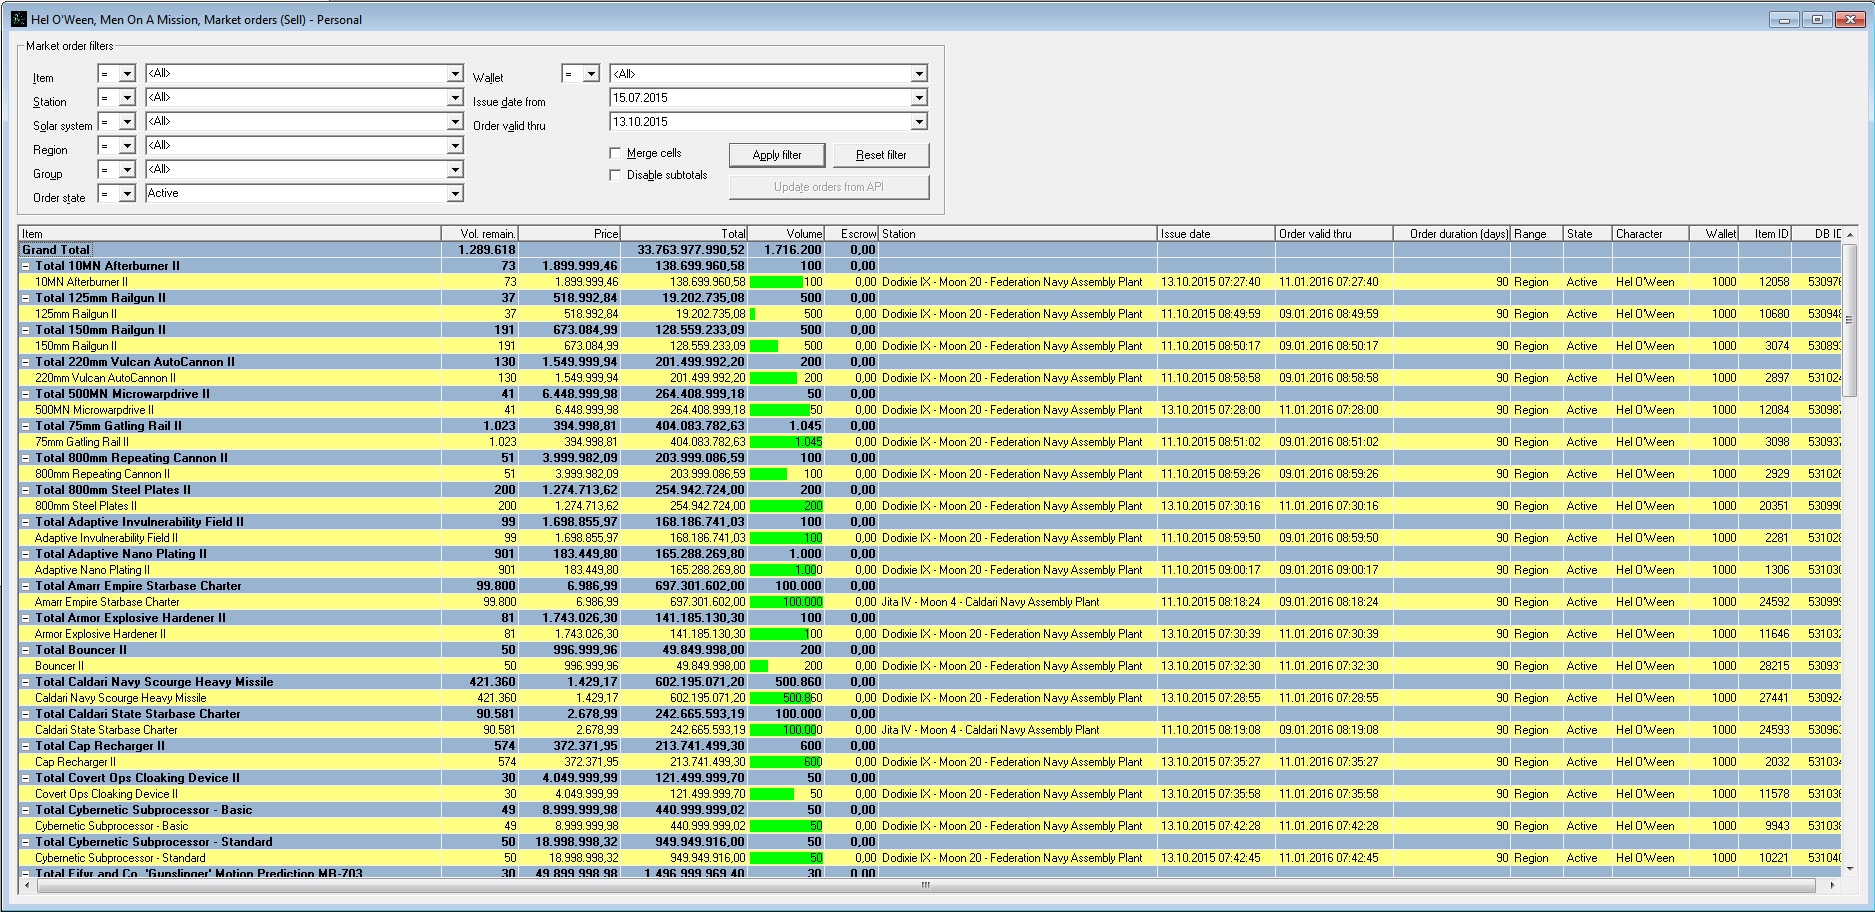Select the Amarr Empire Starbase Charter order row
Viewport: 1875px width, 912px height.
[930, 602]
